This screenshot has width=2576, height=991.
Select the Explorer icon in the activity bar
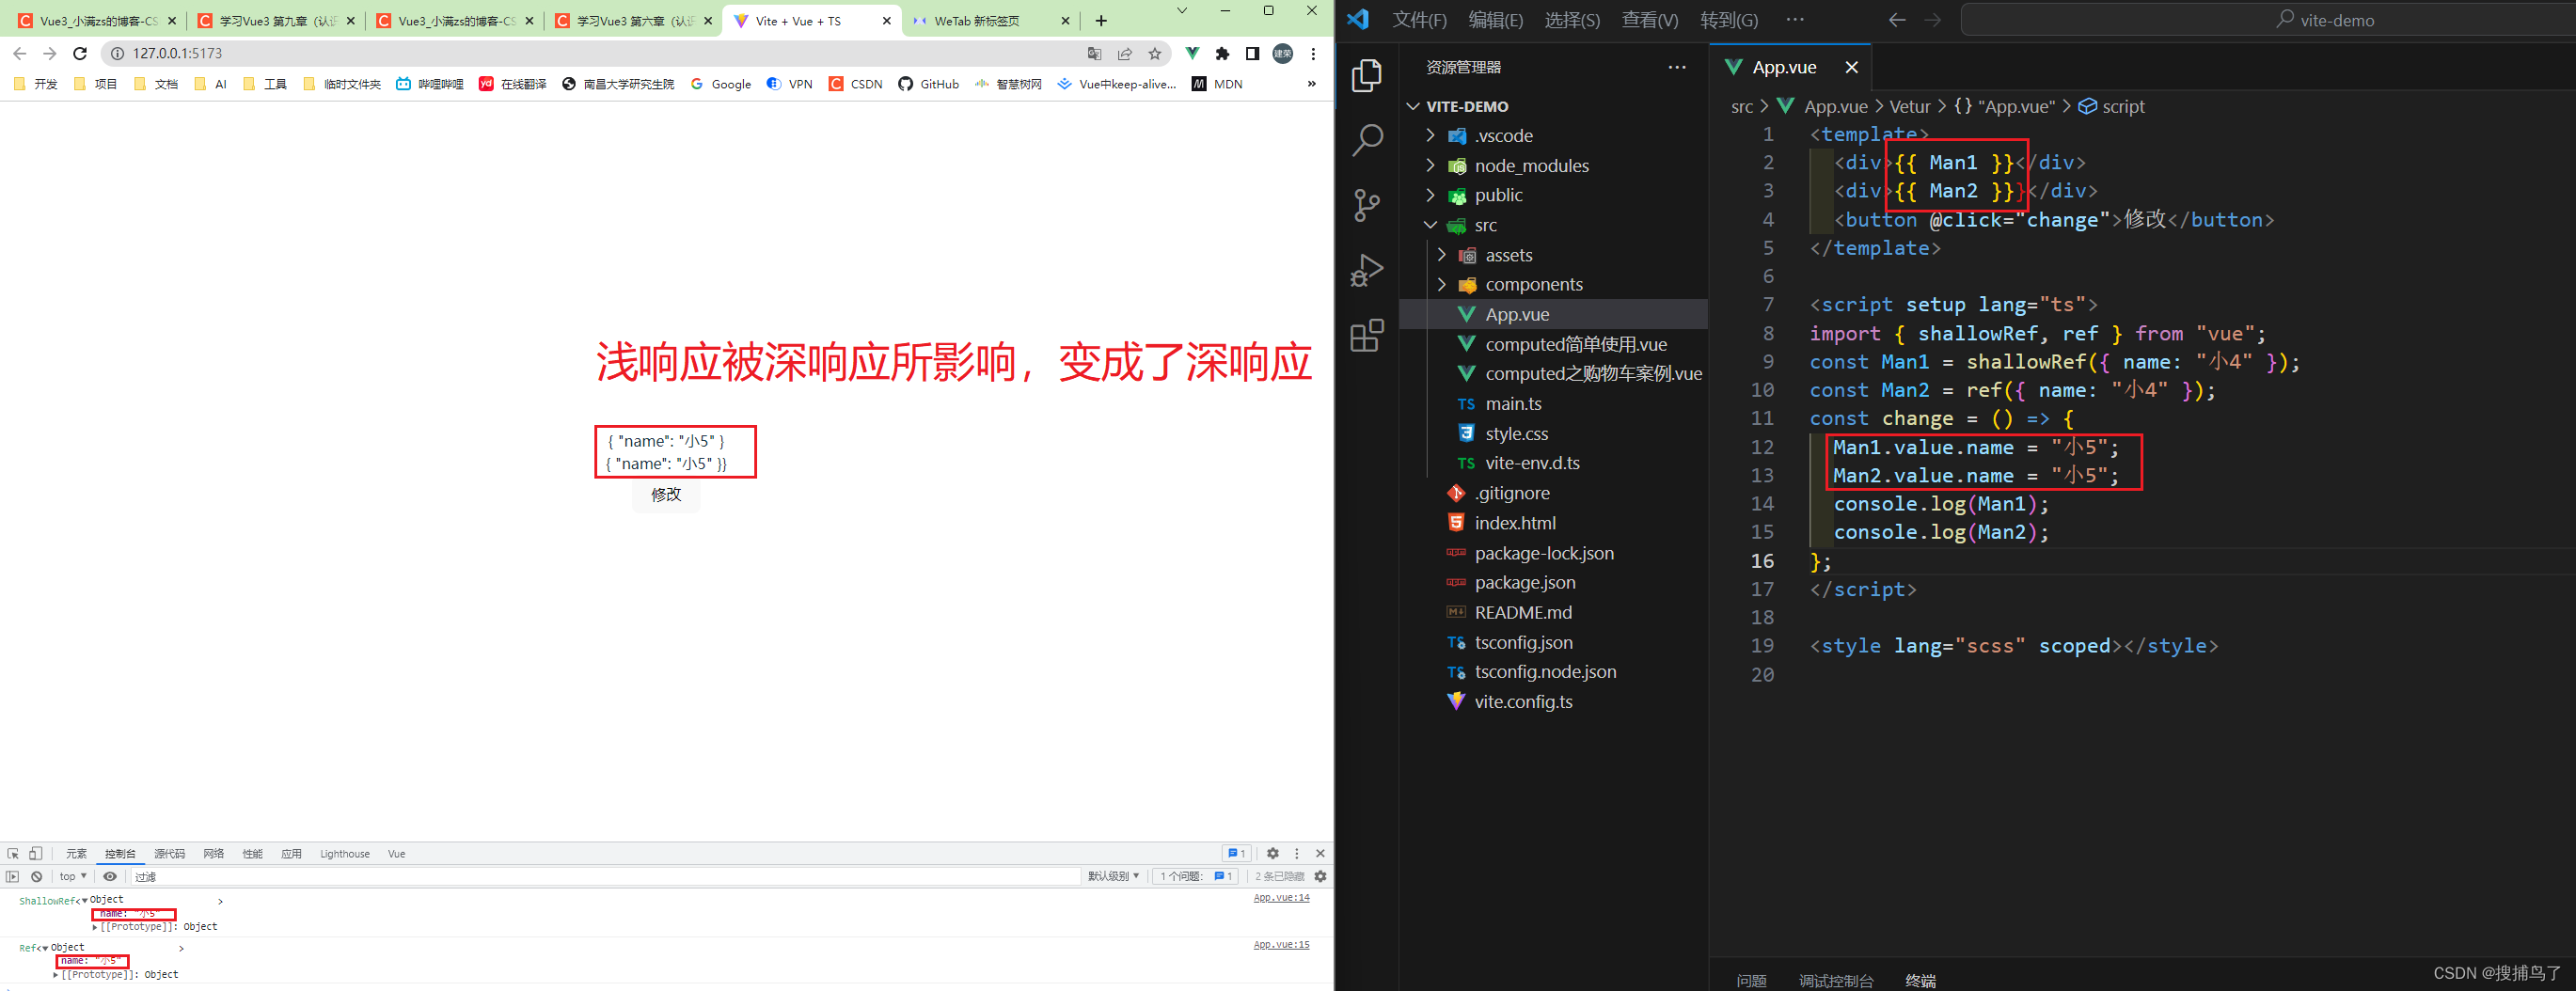1367,75
